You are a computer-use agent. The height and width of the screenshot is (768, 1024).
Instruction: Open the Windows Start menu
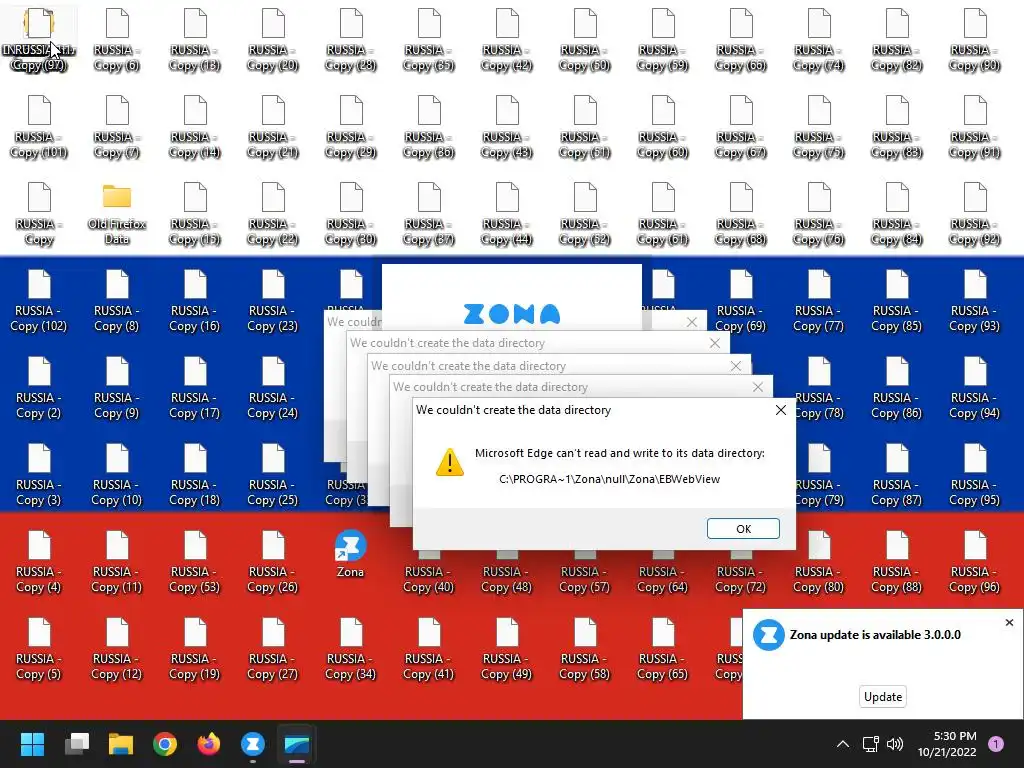(x=32, y=744)
